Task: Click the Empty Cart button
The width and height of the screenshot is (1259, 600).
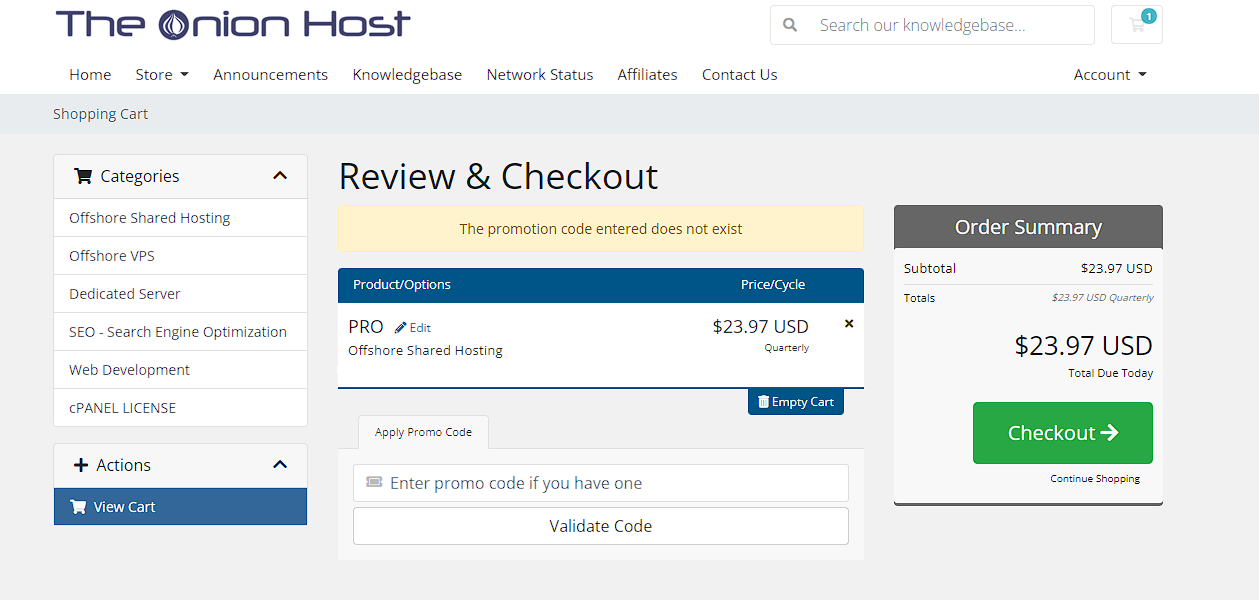Action: (796, 402)
